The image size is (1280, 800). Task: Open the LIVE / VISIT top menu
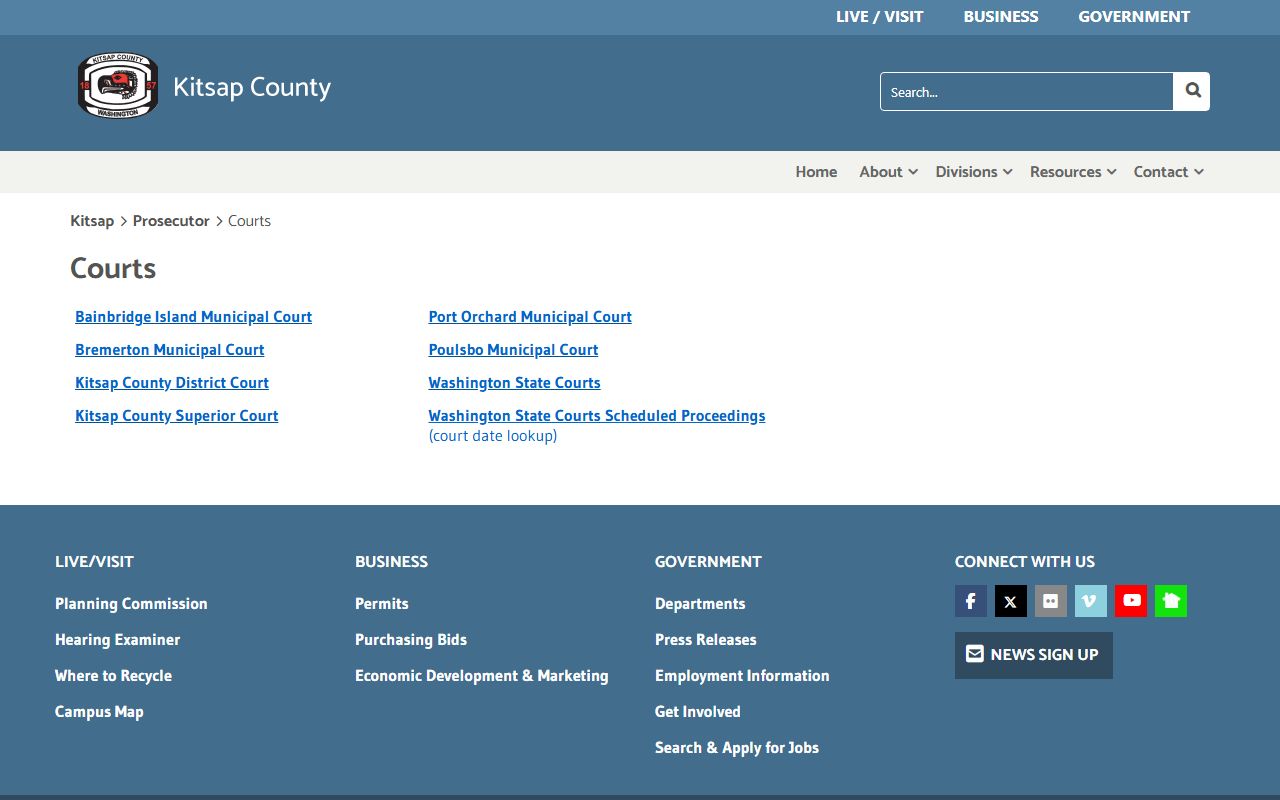point(879,17)
